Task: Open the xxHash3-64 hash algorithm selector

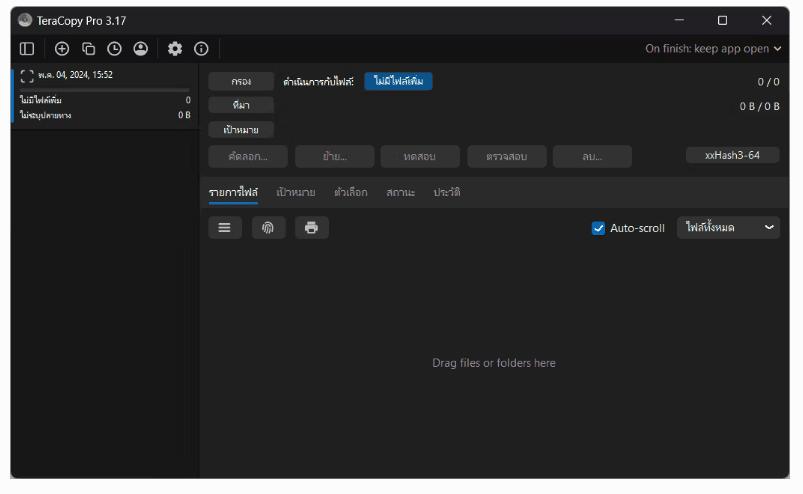Action: coord(732,155)
